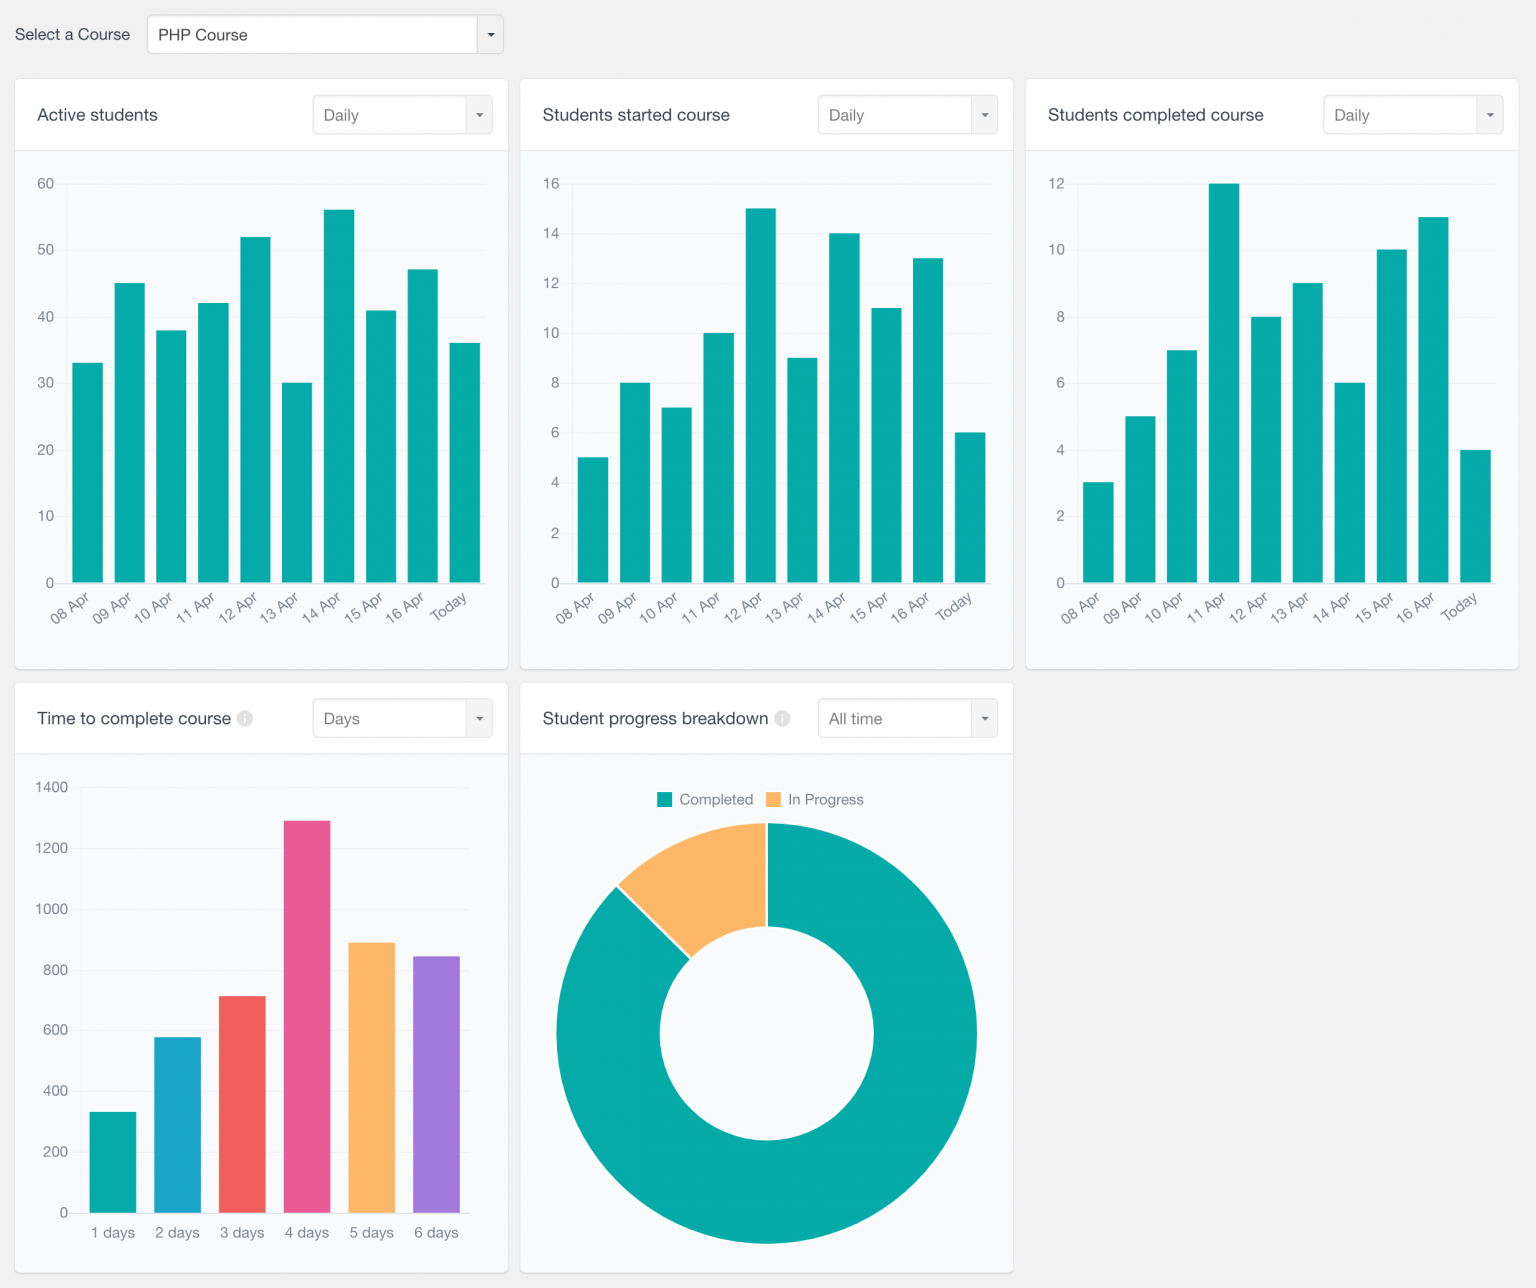Open the All time range dropdown
The height and width of the screenshot is (1288, 1536).
coord(907,719)
